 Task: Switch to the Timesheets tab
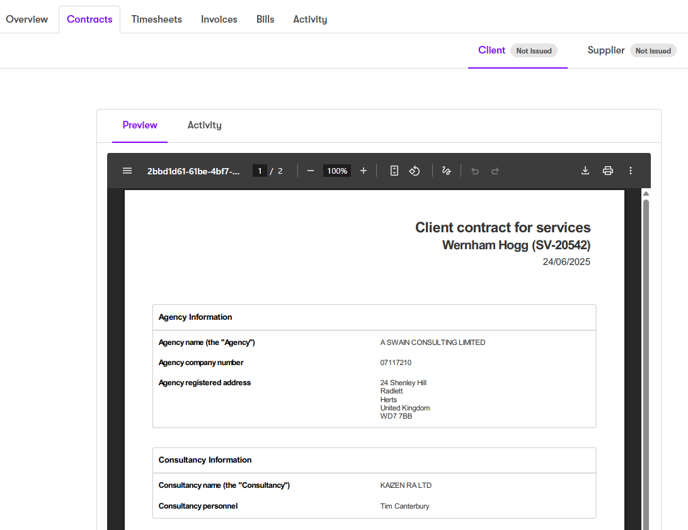pos(156,19)
